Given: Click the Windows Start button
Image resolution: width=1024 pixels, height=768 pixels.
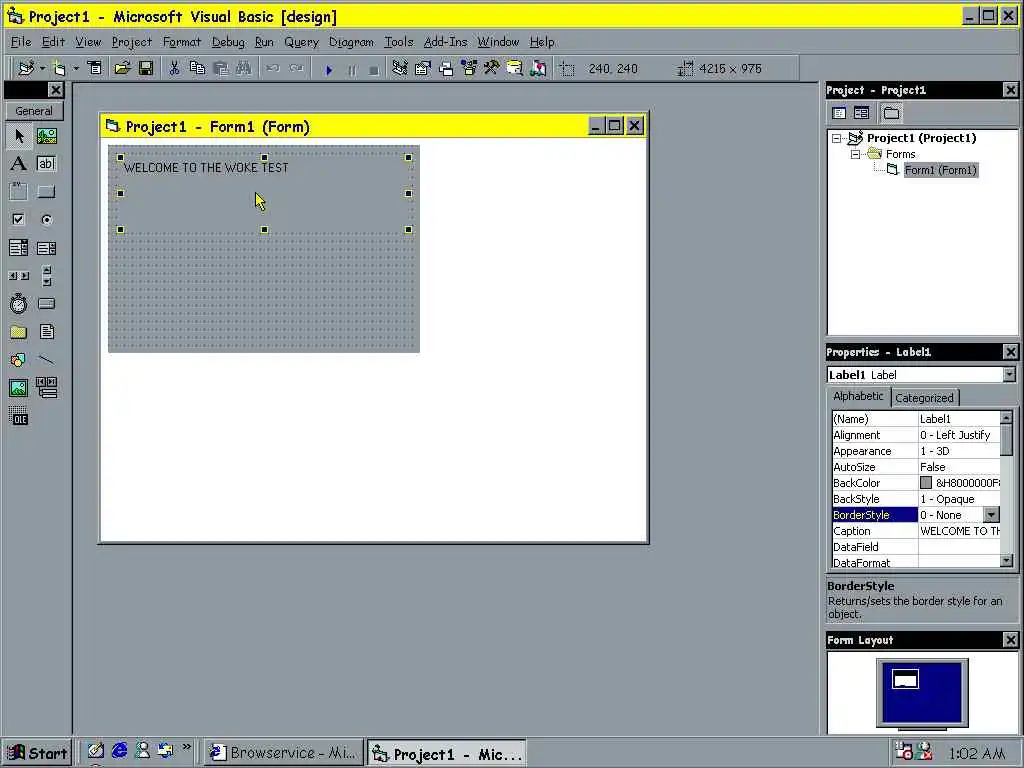Looking at the screenshot, I should tap(37, 753).
